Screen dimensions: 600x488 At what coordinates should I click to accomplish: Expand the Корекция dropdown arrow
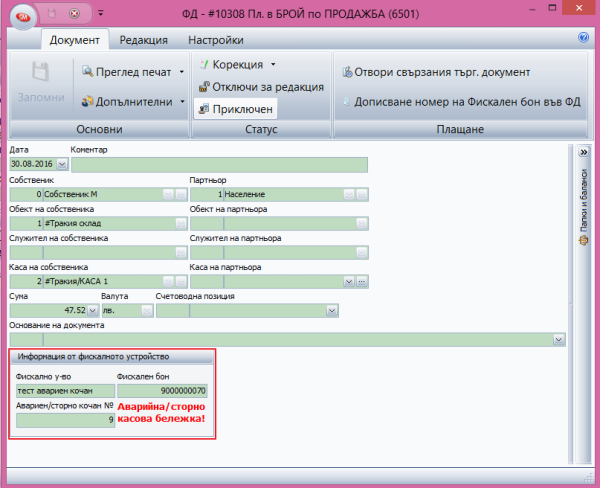273,64
